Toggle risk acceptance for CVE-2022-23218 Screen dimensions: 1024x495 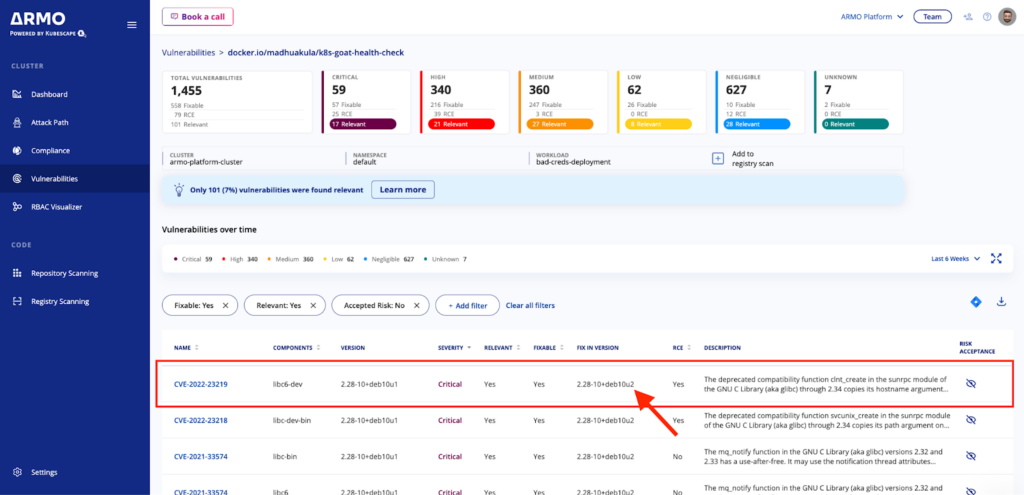point(970,420)
